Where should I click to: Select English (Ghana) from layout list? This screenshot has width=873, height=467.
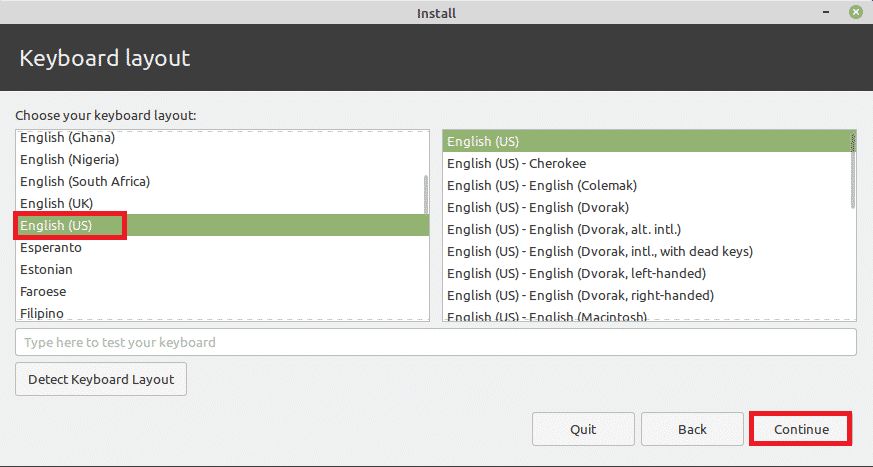(67, 138)
